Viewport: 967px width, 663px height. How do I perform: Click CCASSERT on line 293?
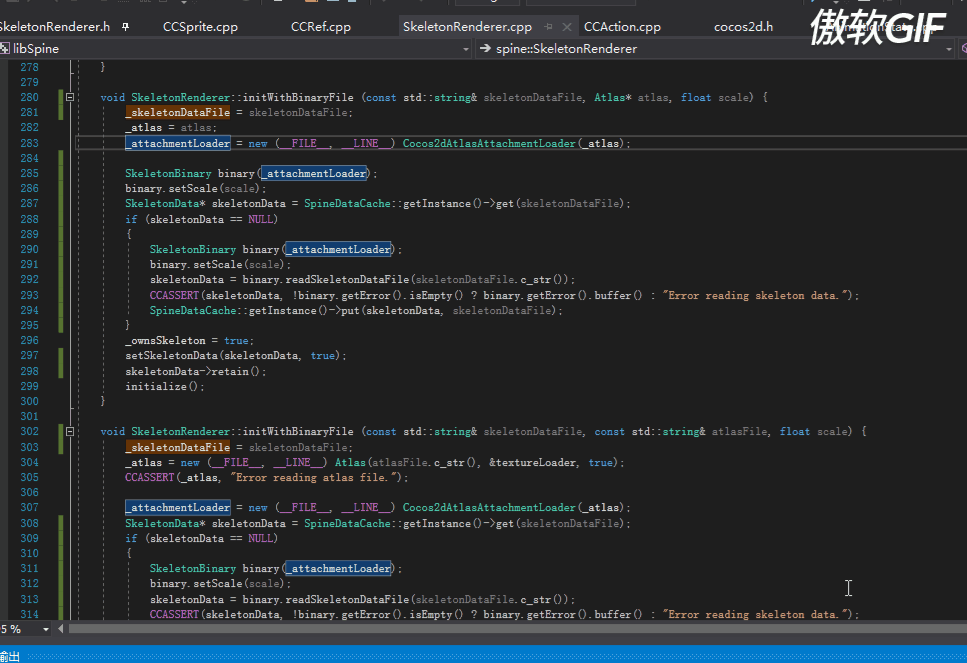pos(174,295)
